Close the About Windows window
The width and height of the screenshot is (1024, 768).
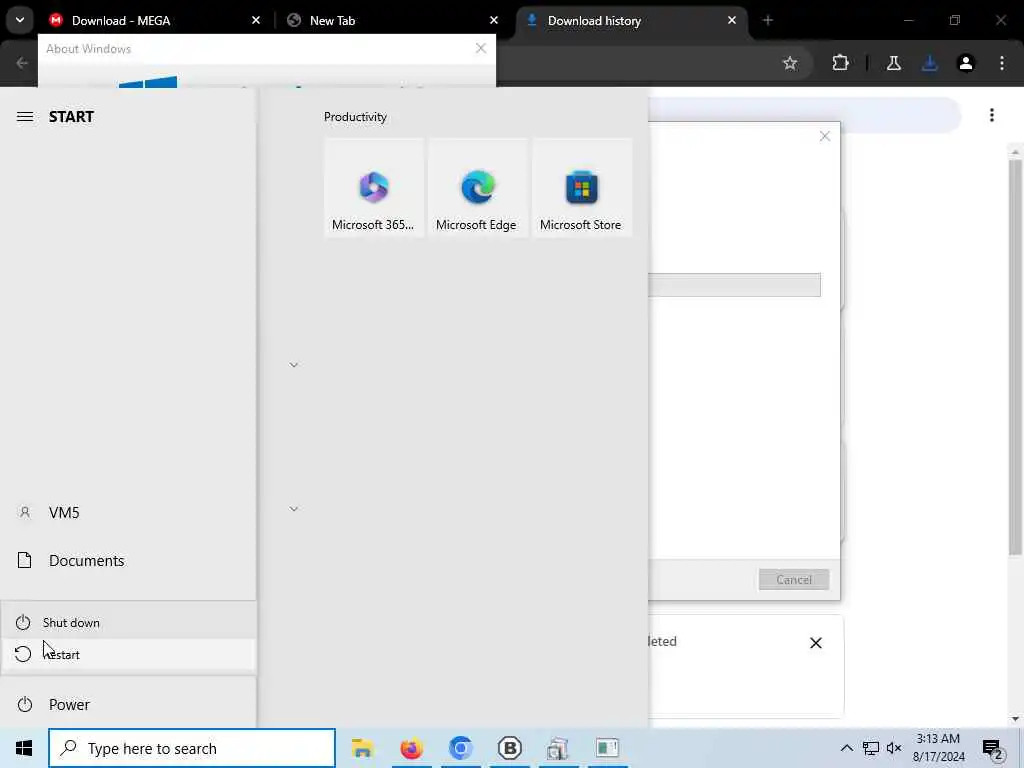481,48
